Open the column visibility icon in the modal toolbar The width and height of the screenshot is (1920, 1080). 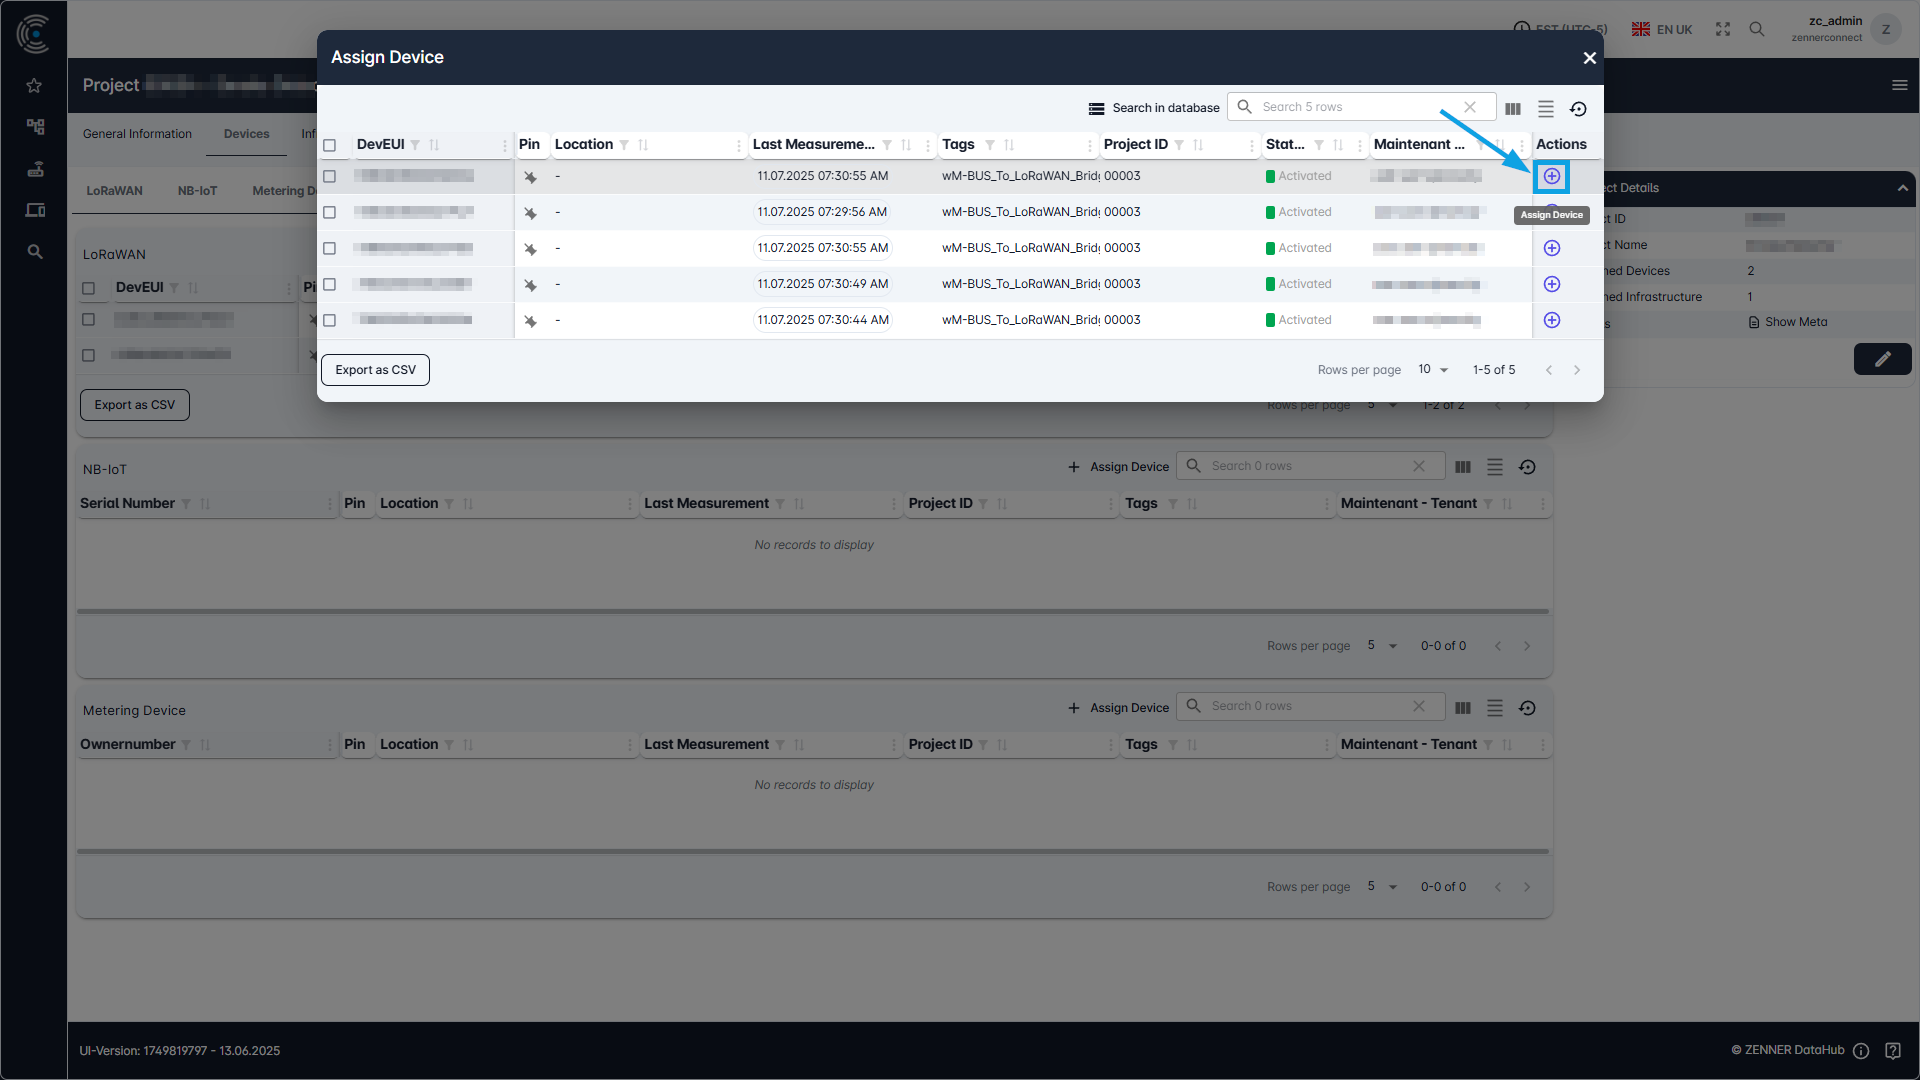tap(1513, 108)
